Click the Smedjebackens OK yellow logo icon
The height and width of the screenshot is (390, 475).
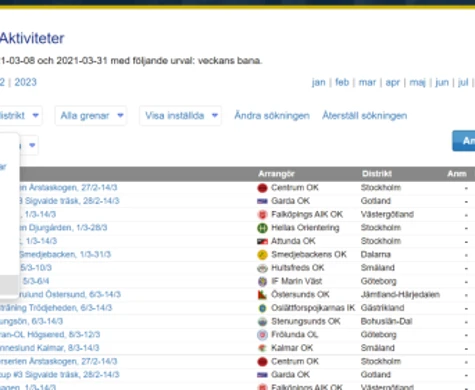(x=262, y=255)
